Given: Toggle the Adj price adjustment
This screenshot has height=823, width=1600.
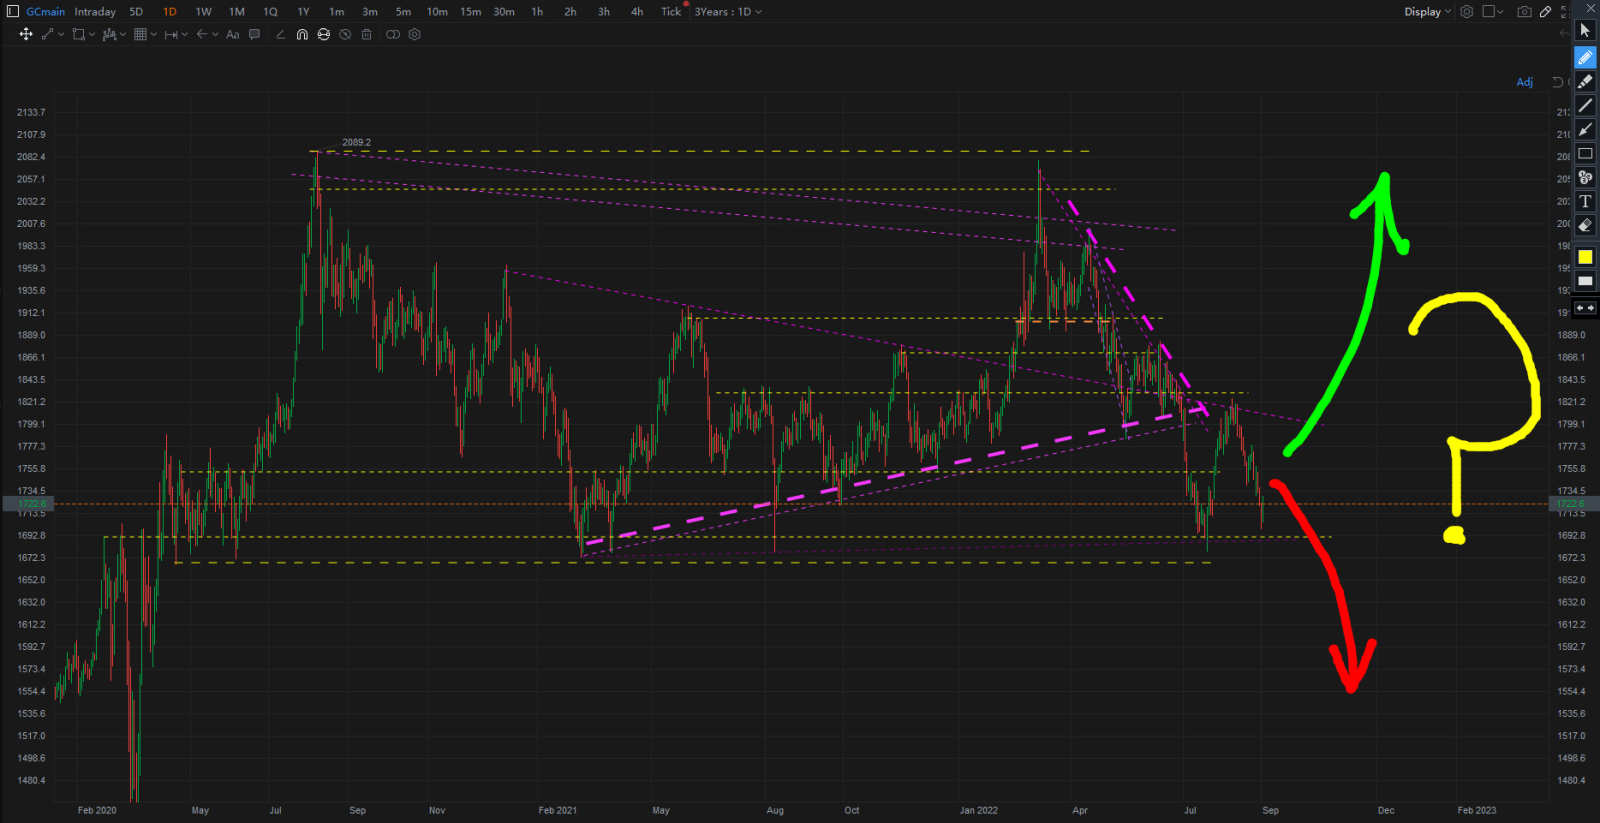Looking at the screenshot, I should pyautogui.click(x=1524, y=82).
